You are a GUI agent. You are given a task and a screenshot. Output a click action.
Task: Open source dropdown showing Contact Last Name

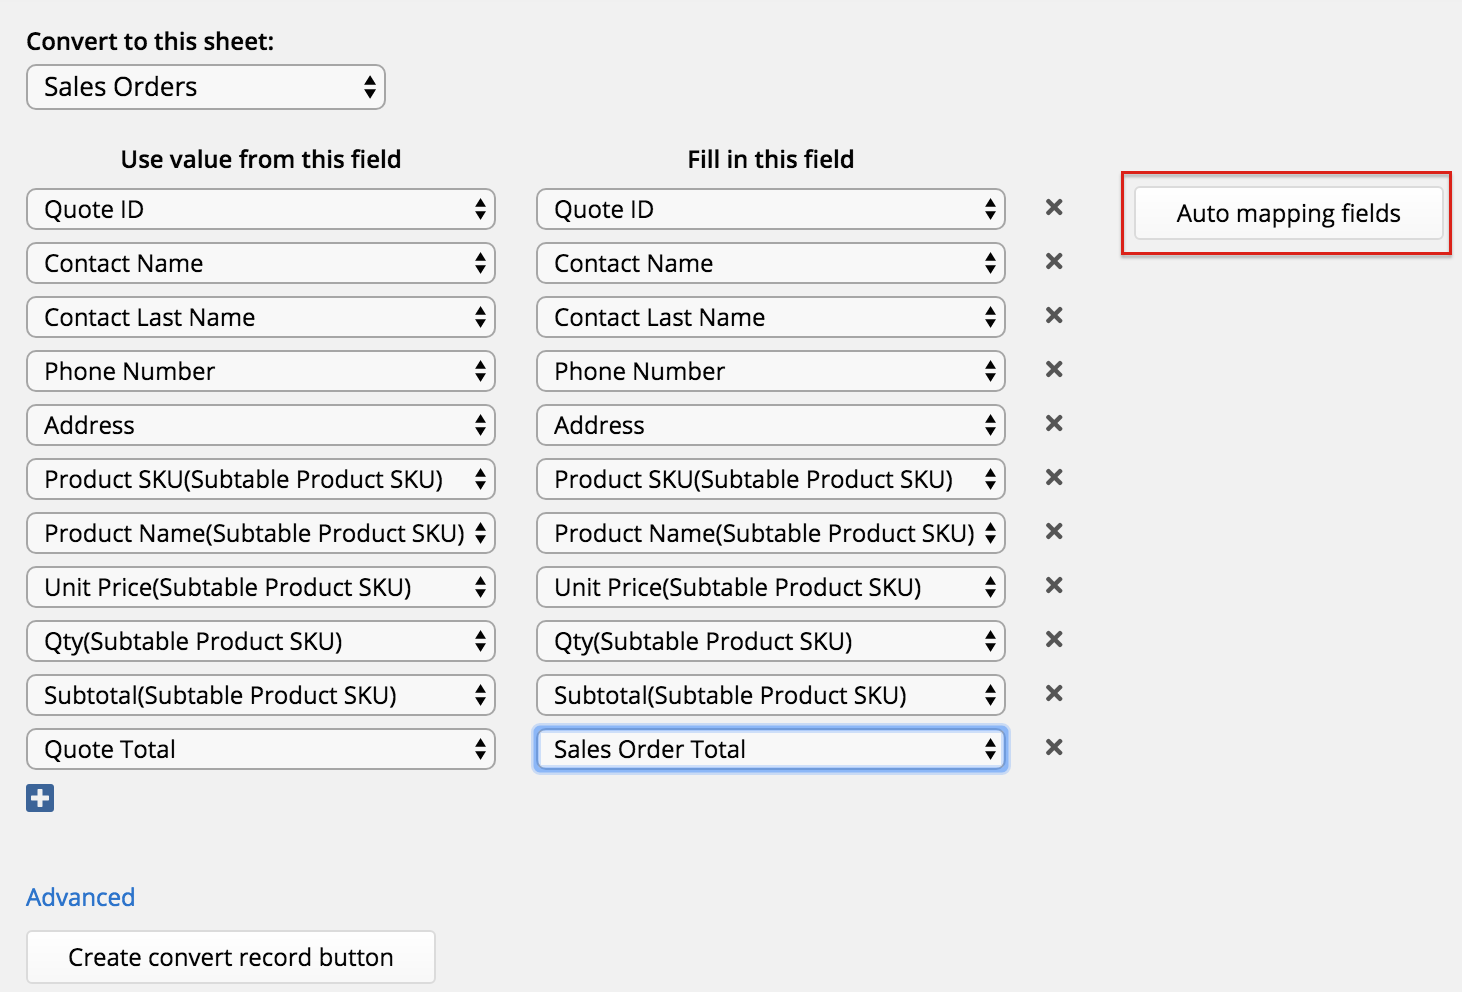pos(261,317)
